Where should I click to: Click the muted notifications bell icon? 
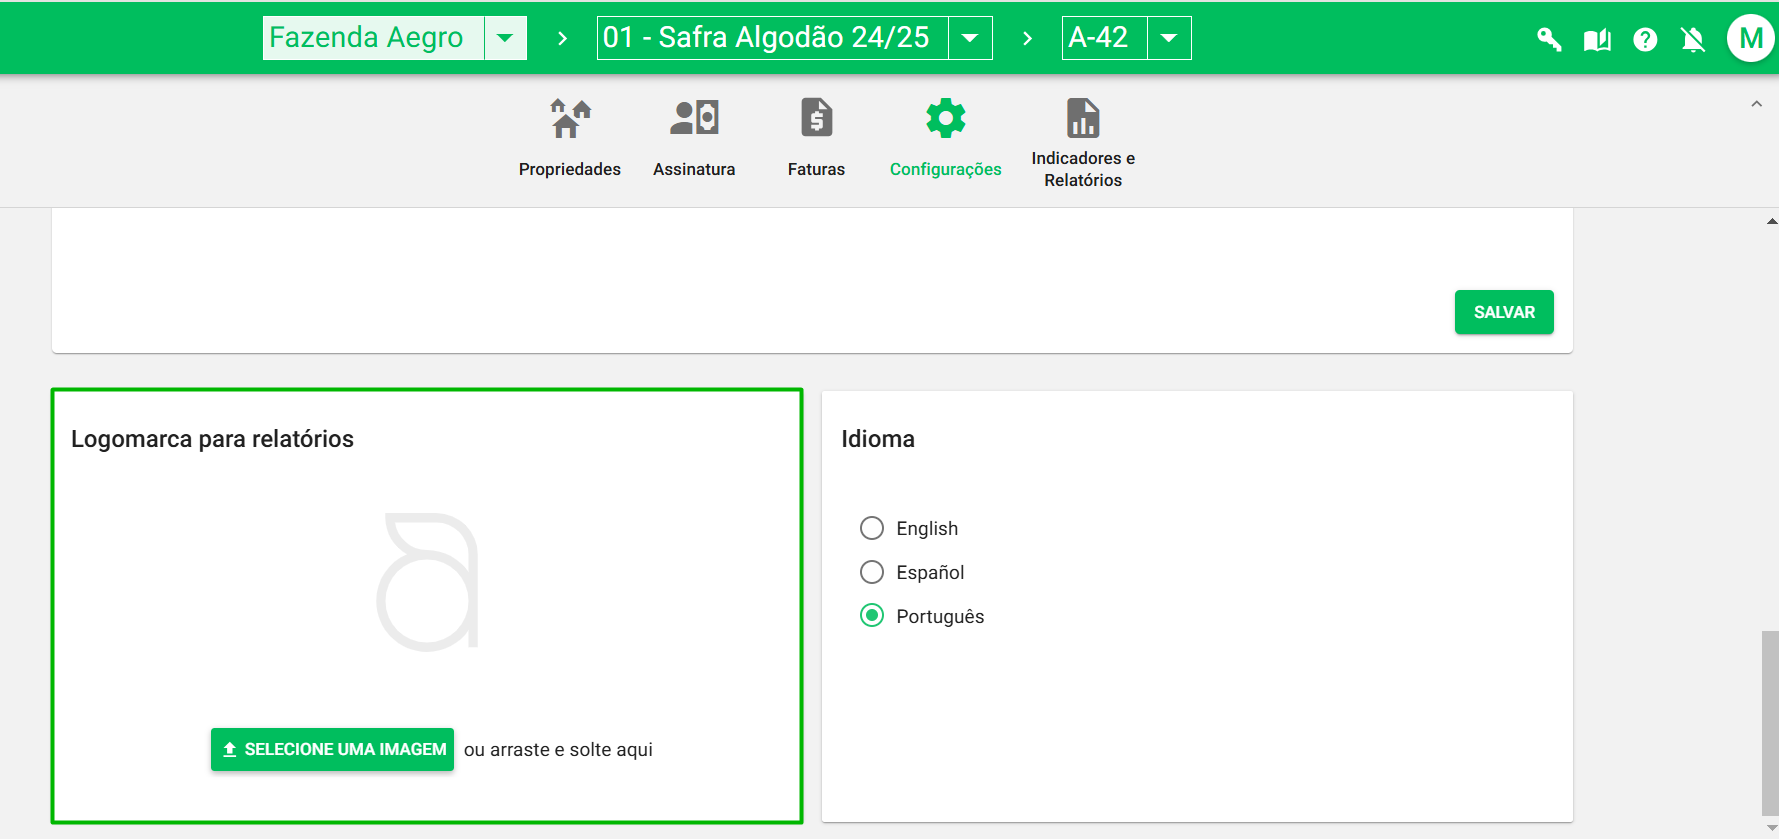(1693, 39)
